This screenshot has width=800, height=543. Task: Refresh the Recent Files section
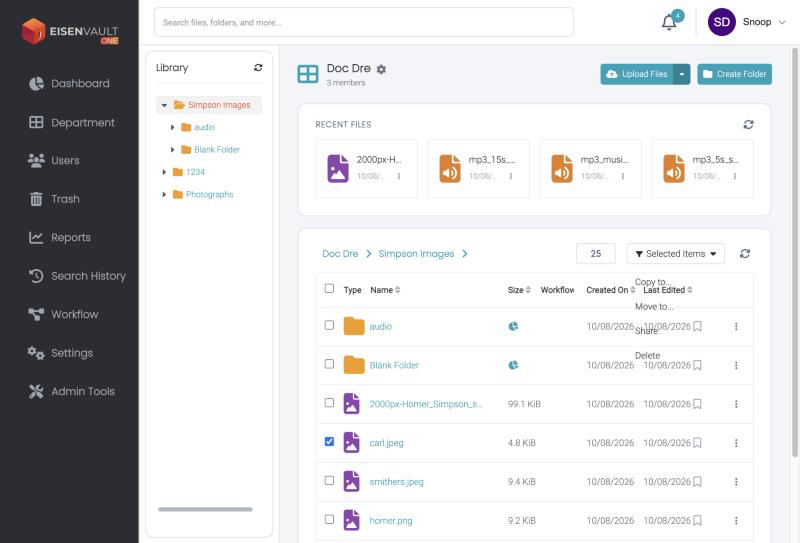(x=748, y=125)
